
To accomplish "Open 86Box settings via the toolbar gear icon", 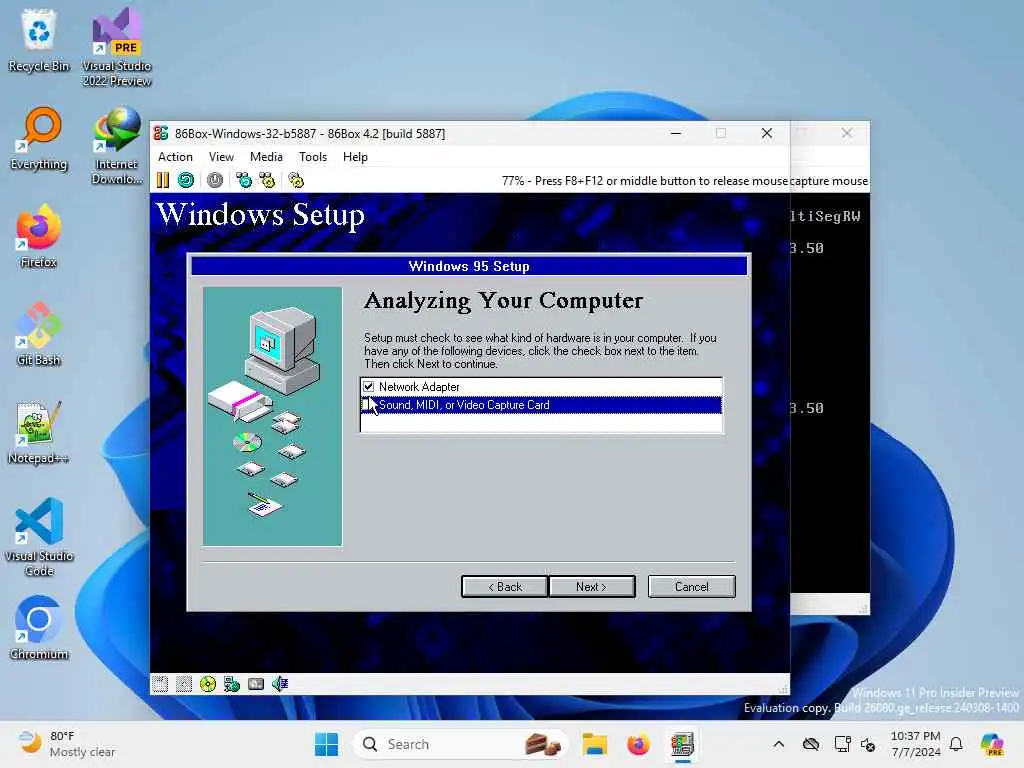I will [296, 180].
